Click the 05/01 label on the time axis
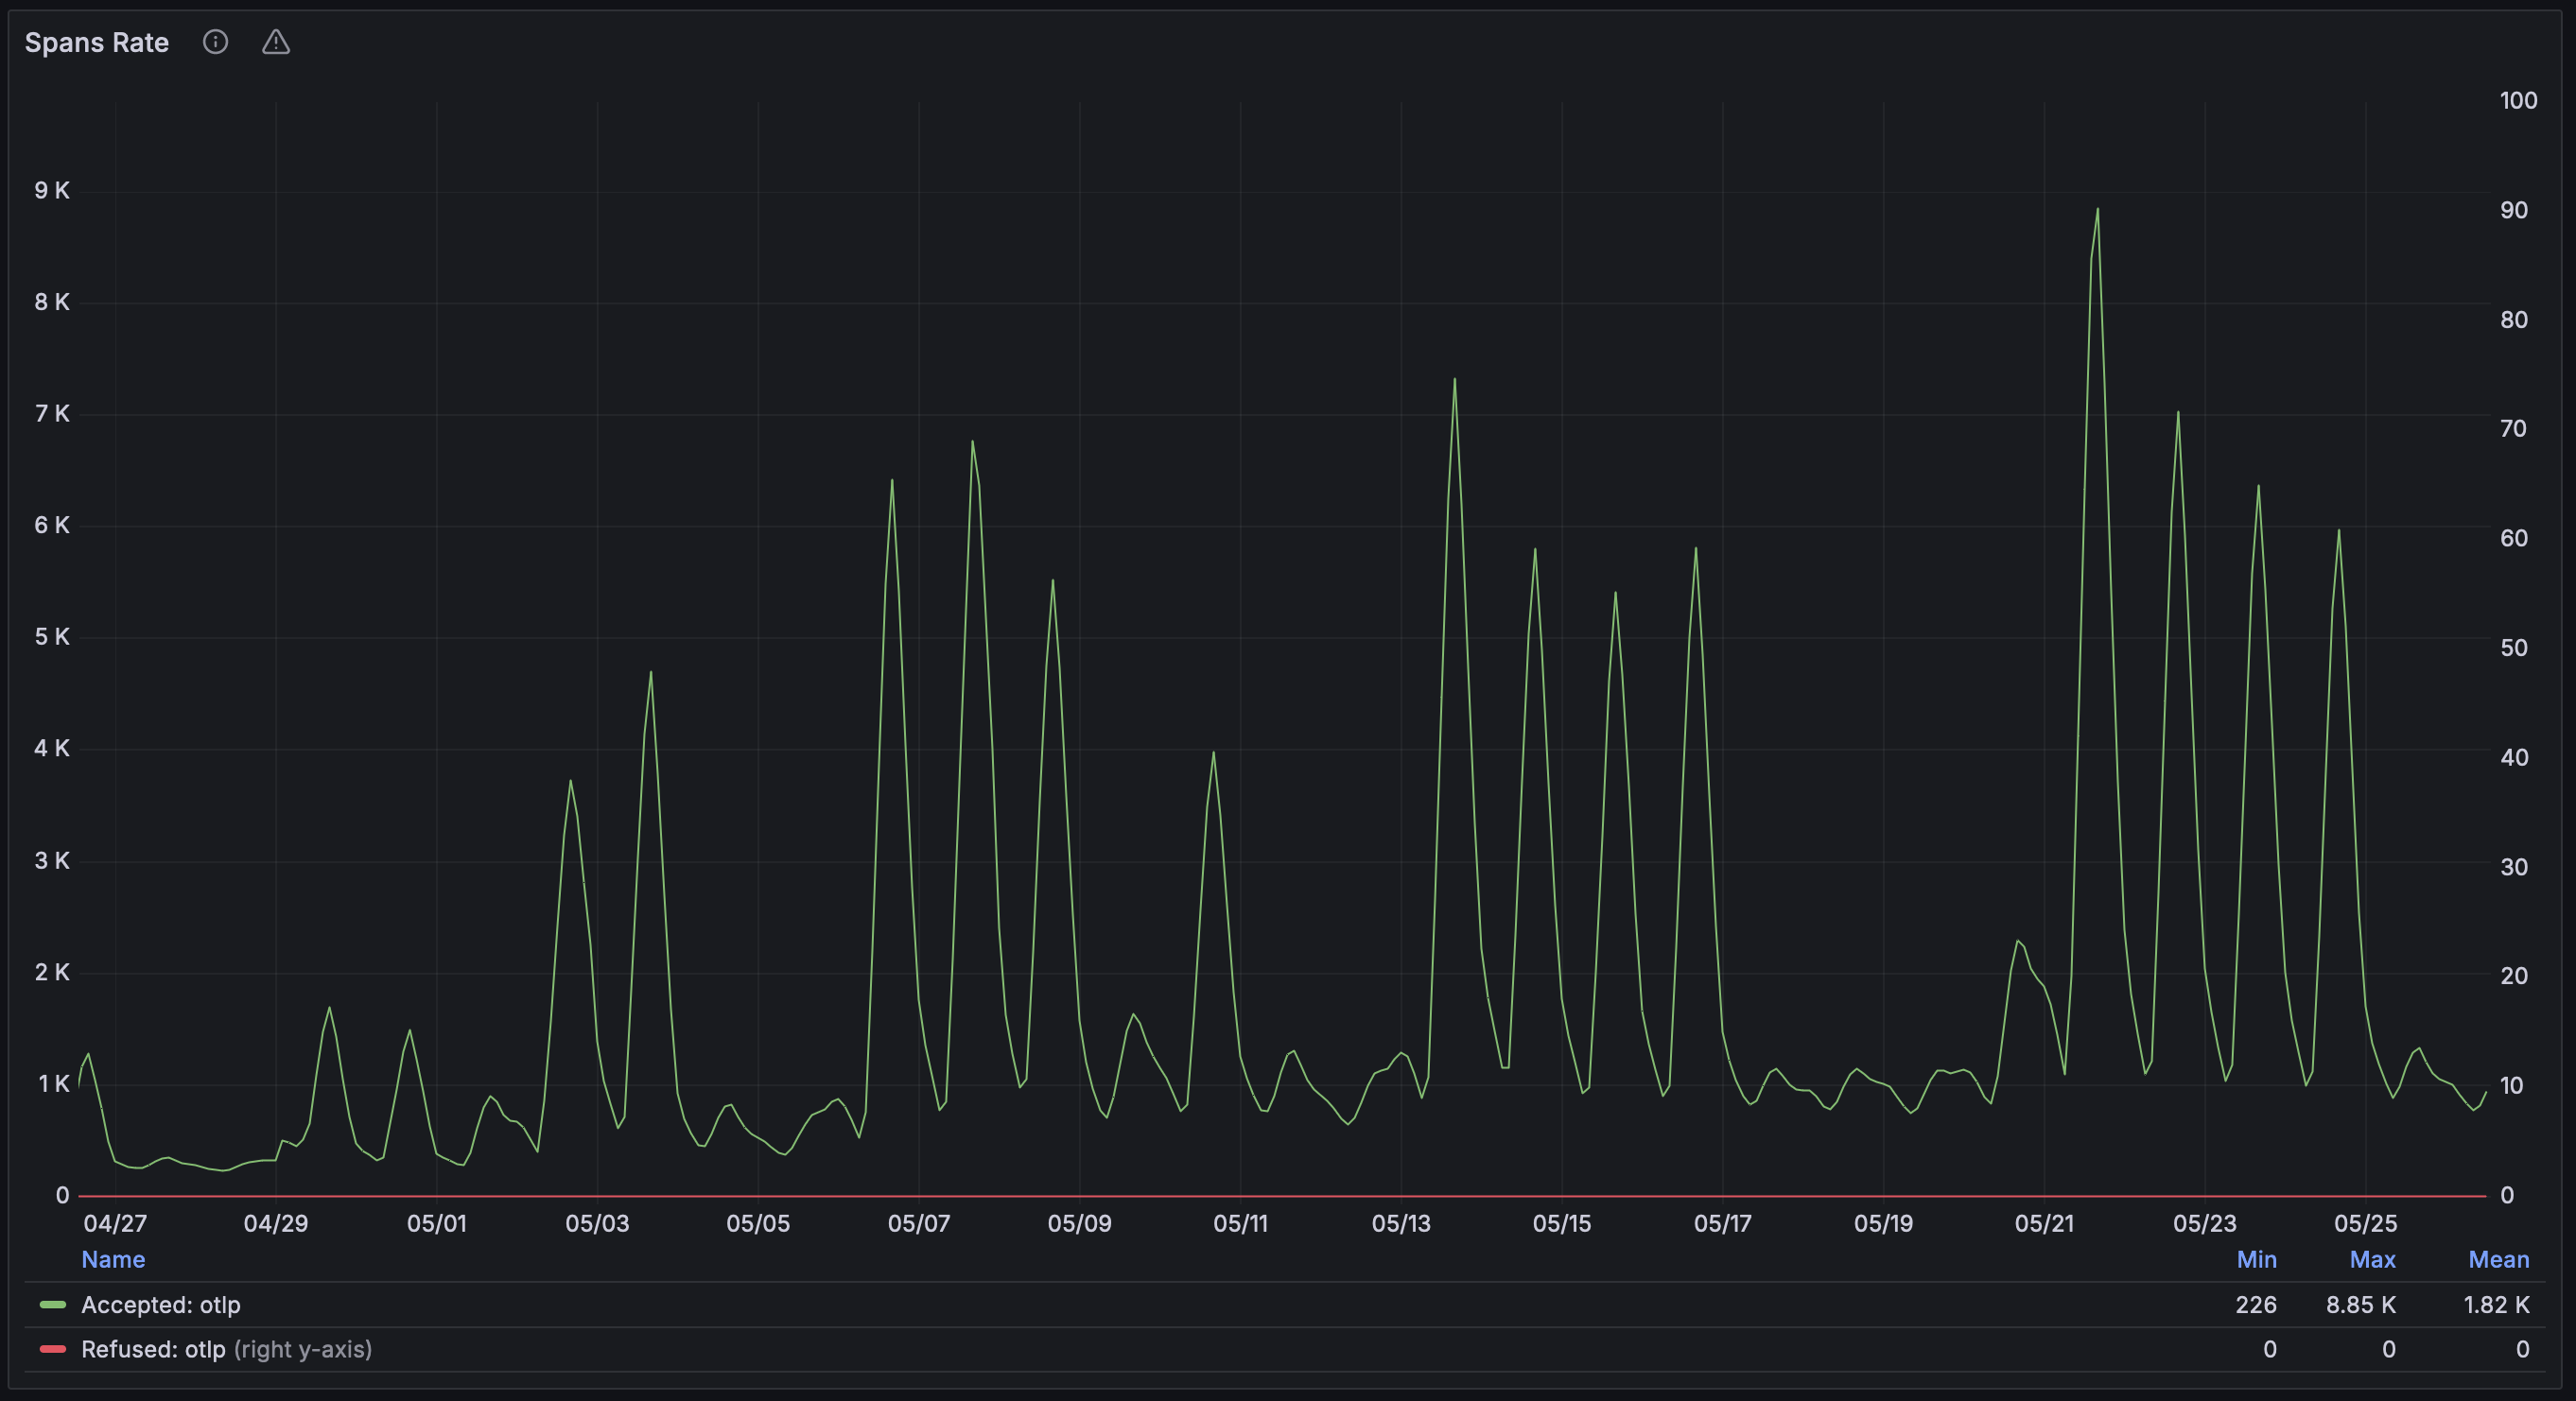The height and width of the screenshot is (1401, 2576). 436,1224
